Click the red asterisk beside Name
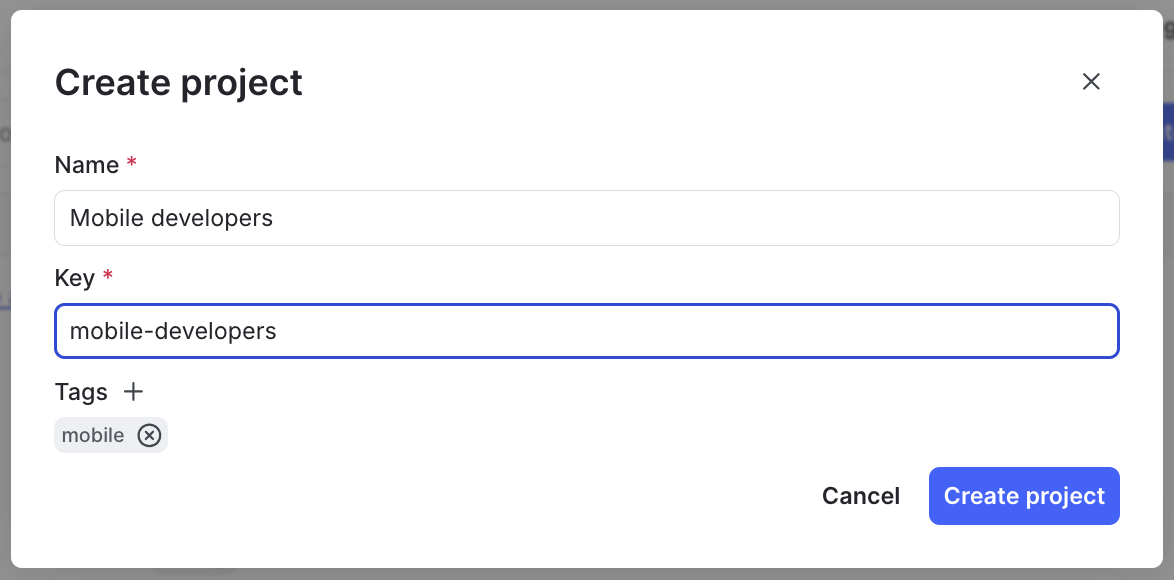This screenshot has width=1174, height=580. (x=131, y=164)
